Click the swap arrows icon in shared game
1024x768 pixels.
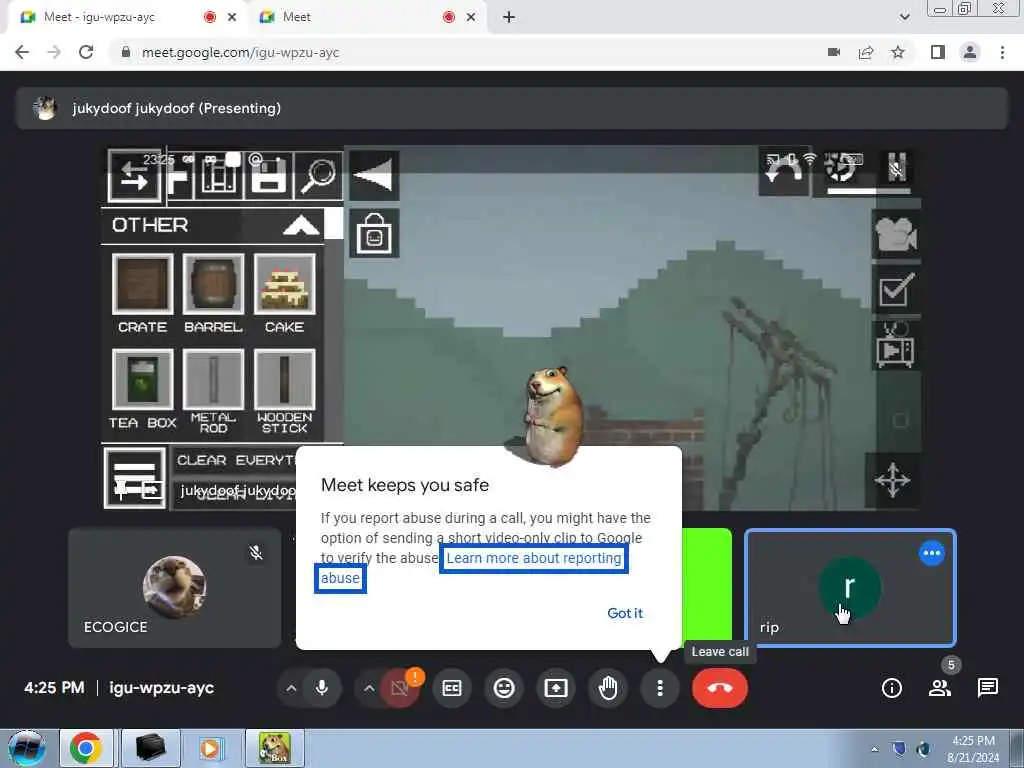pos(134,176)
